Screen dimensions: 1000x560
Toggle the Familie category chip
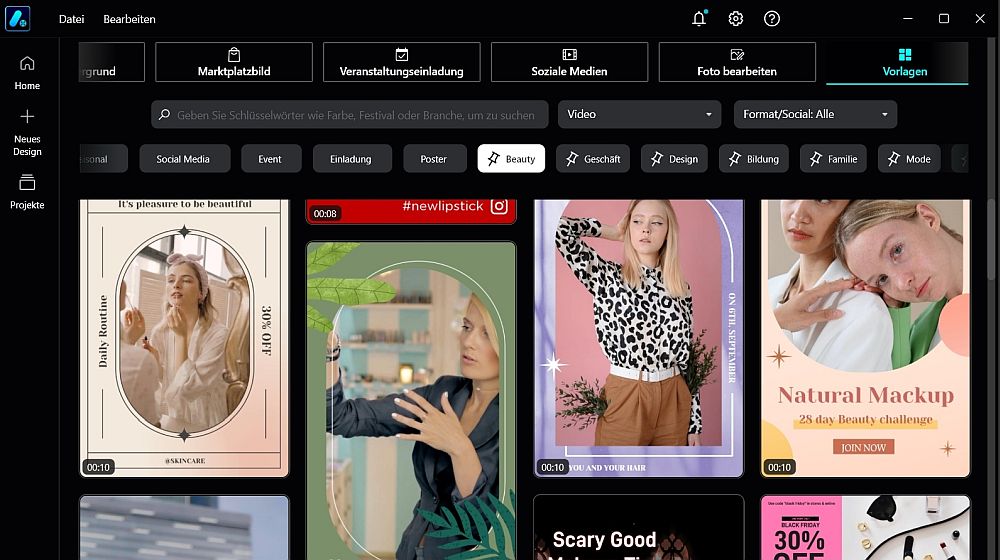click(833, 159)
